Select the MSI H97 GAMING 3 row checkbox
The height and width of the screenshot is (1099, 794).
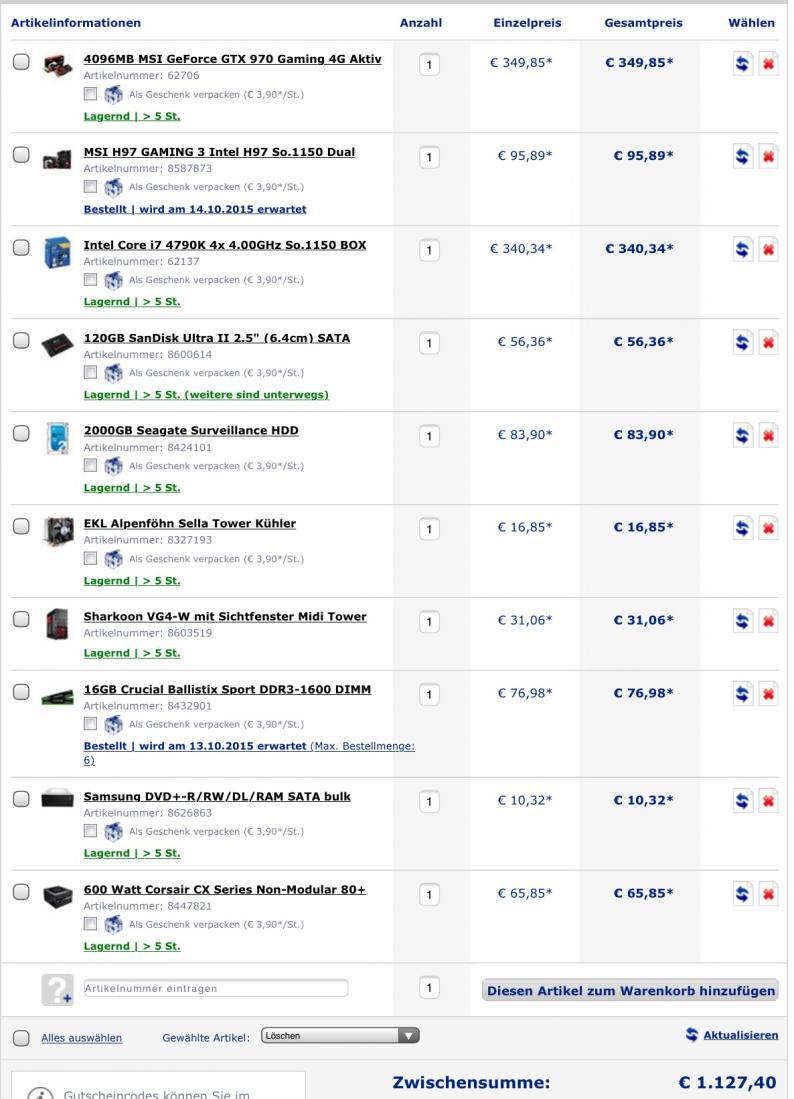point(21,155)
